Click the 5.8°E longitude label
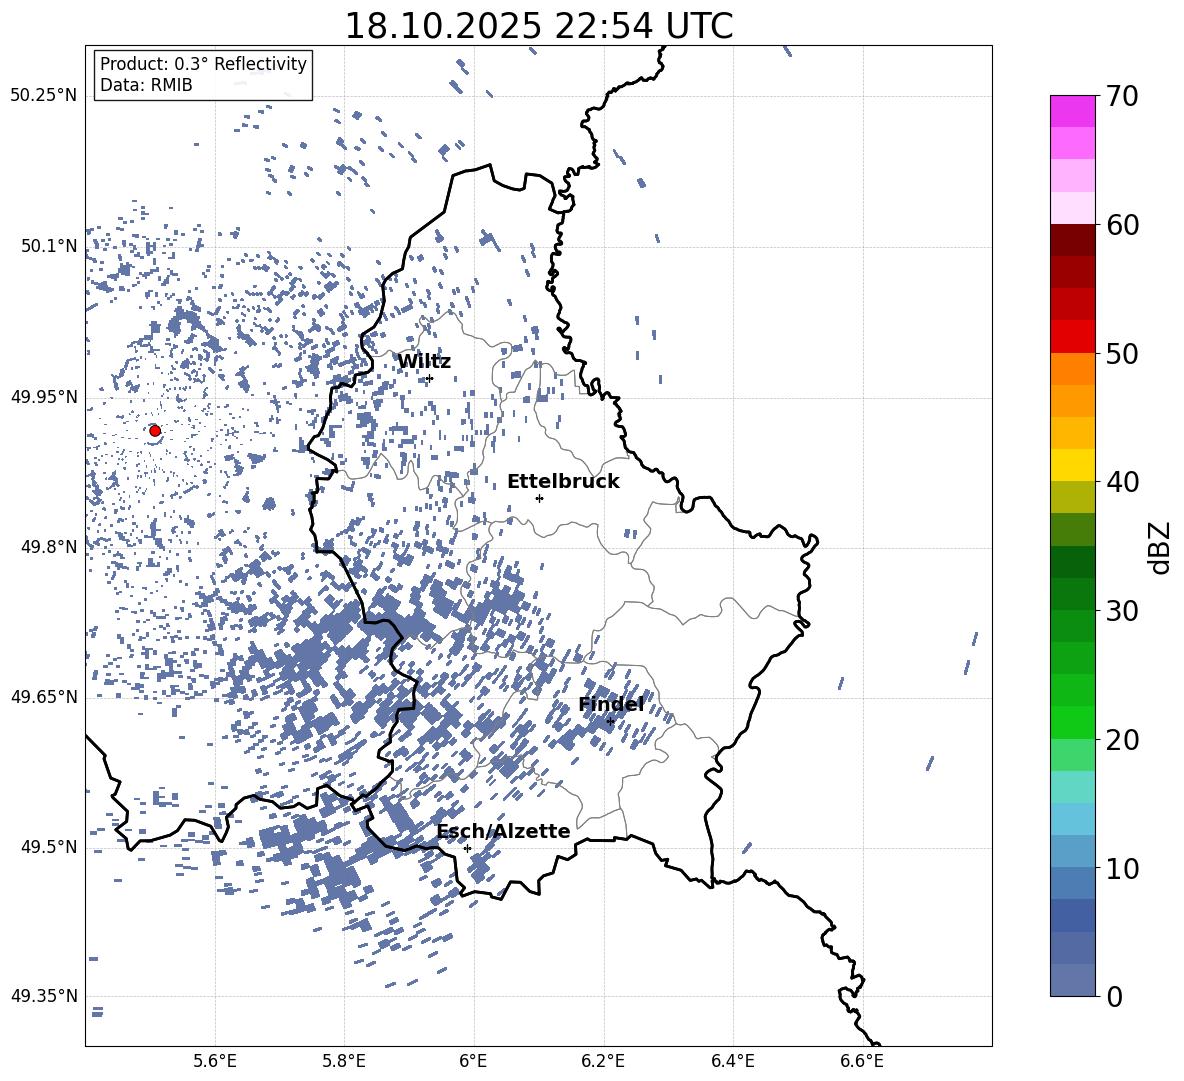The image size is (1184, 1081). click(344, 1061)
